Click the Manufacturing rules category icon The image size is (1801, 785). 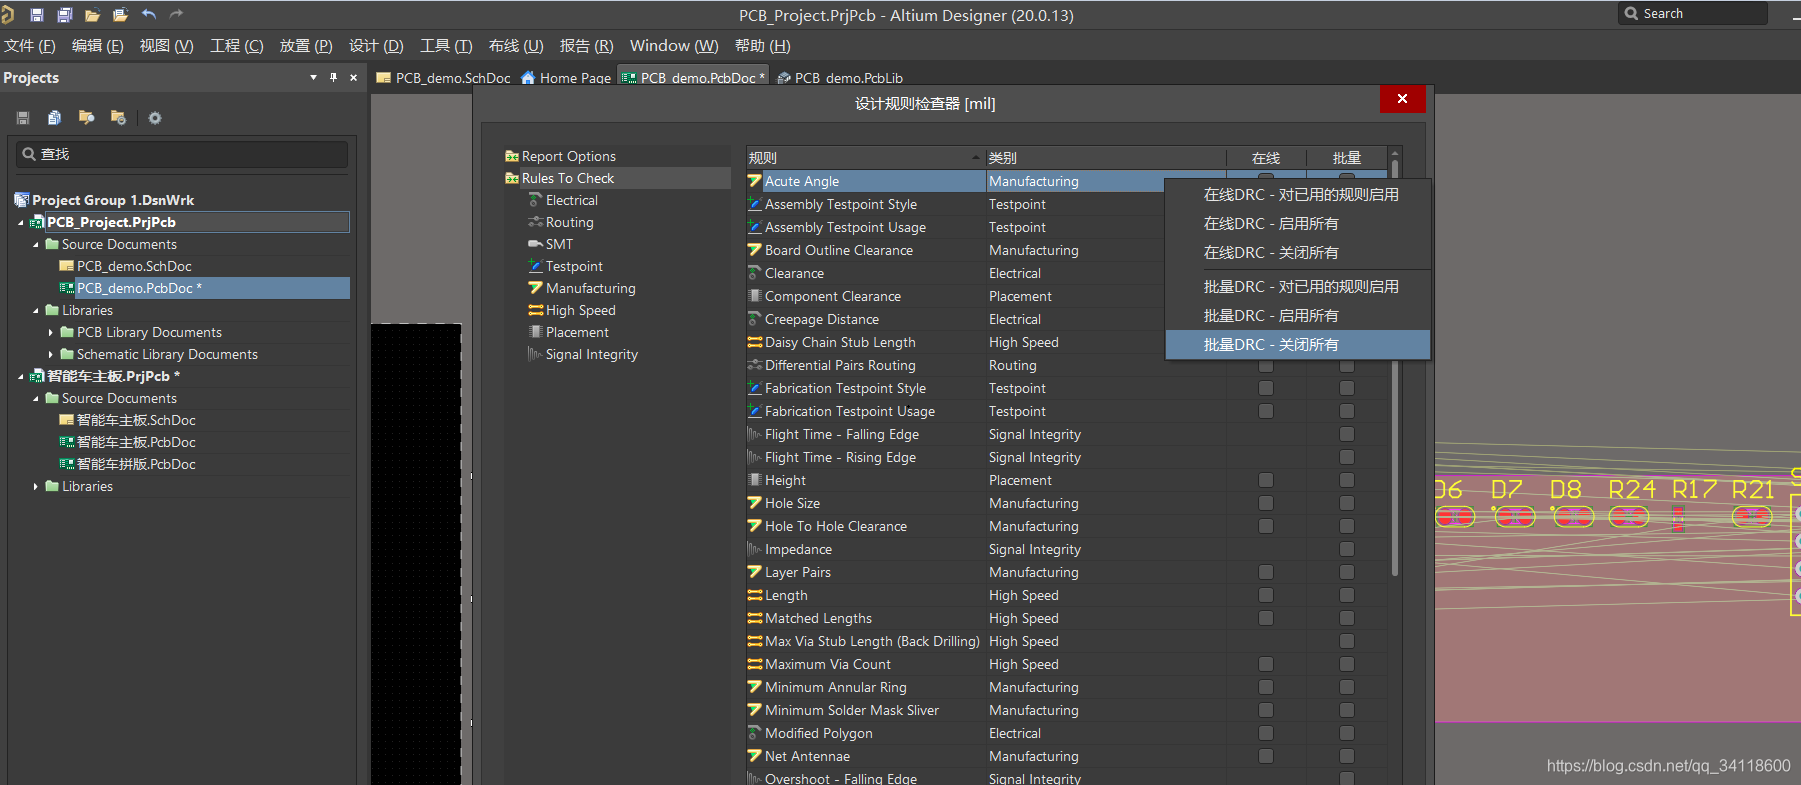point(535,288)
